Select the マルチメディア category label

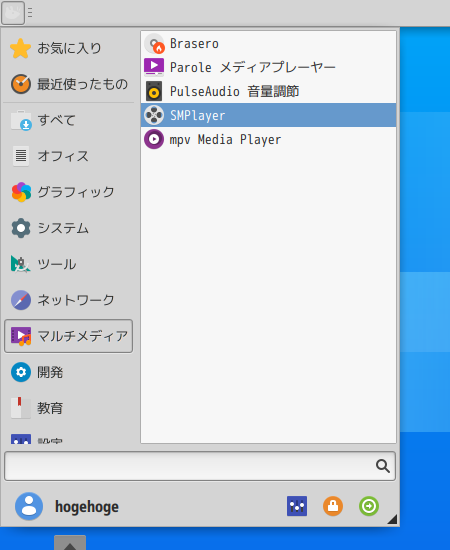coord(83,336)
